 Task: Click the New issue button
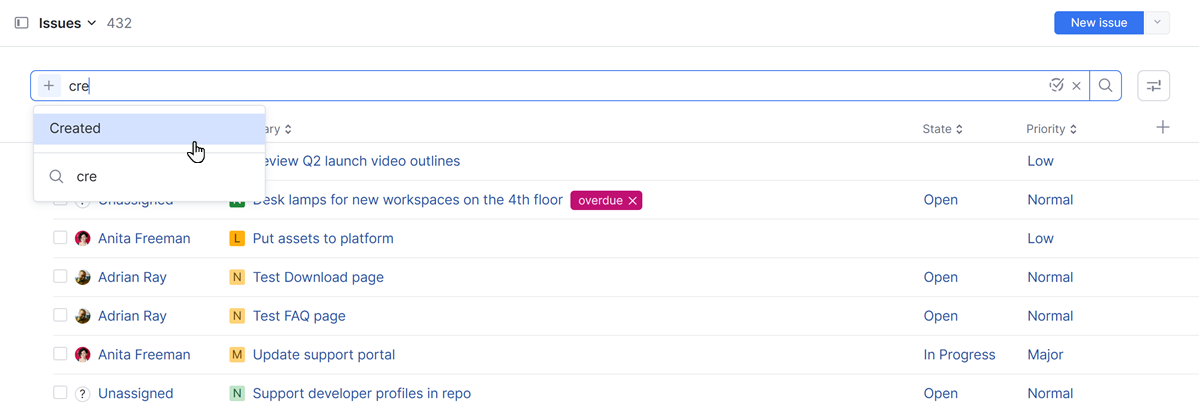click(1098, 23)
